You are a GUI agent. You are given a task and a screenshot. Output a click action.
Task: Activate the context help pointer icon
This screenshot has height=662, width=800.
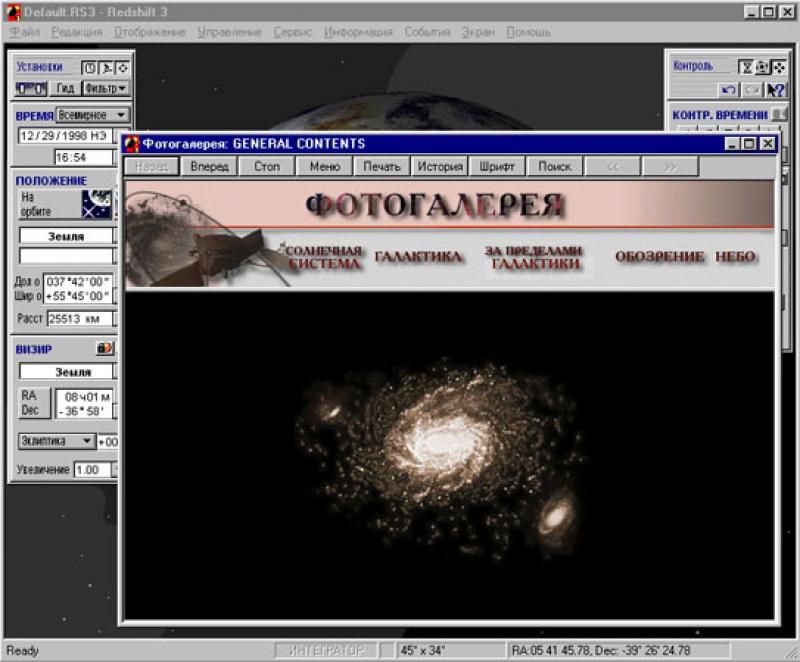click(776, 90)
